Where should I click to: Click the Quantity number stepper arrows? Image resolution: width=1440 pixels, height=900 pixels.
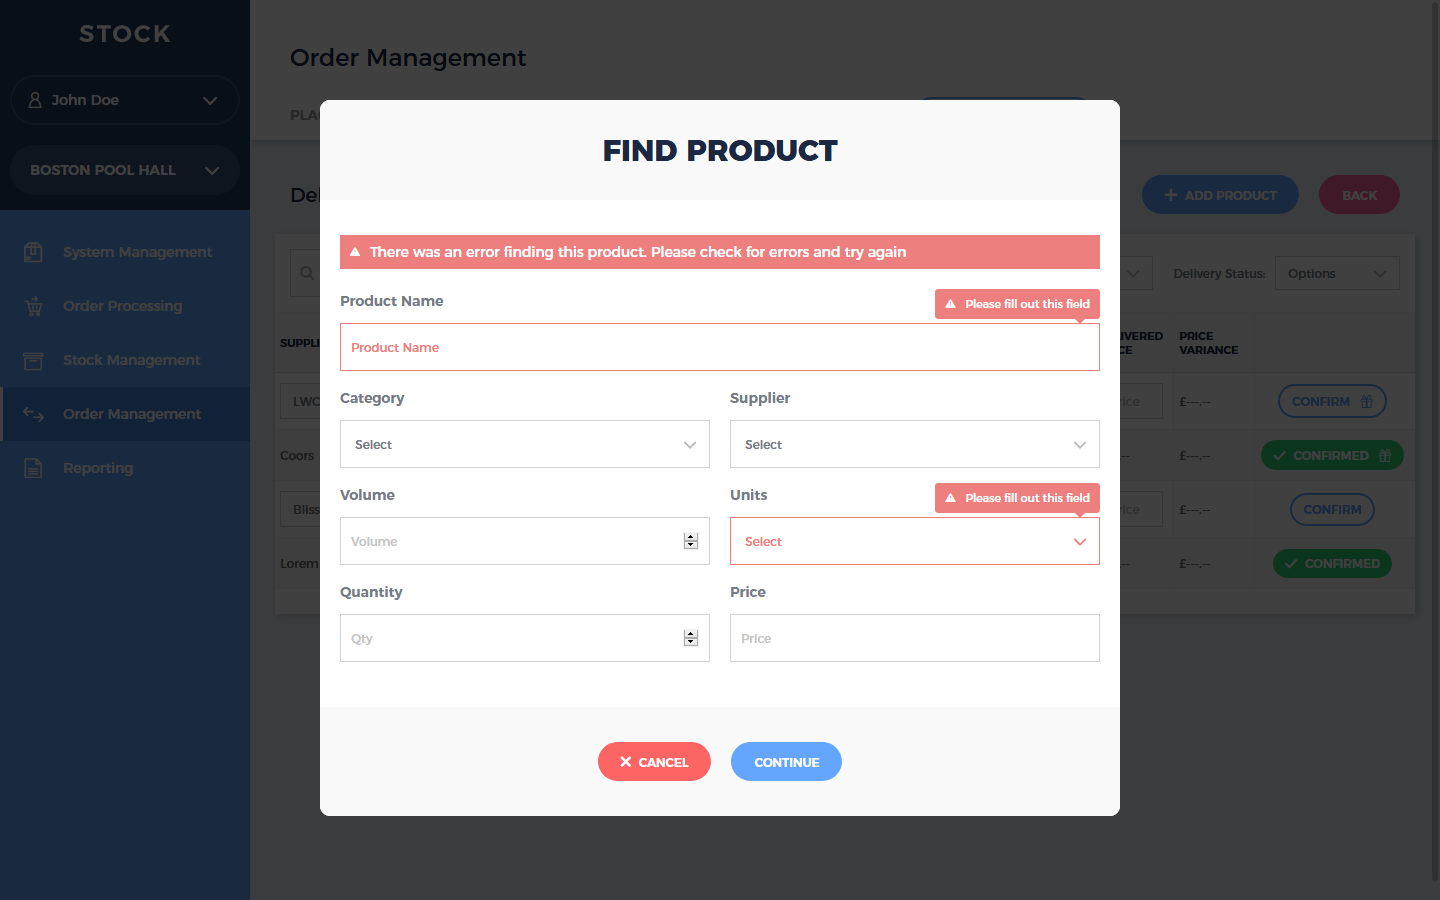(690, 638)
